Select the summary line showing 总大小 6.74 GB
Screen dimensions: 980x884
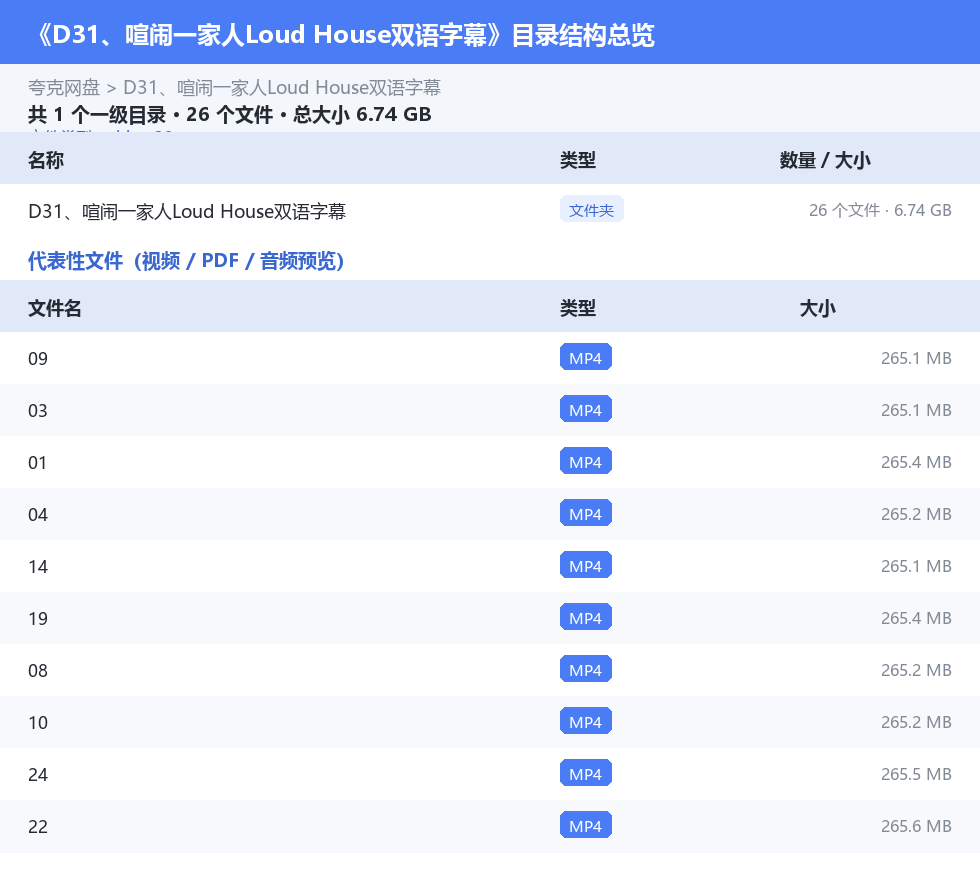click(229, 114)
